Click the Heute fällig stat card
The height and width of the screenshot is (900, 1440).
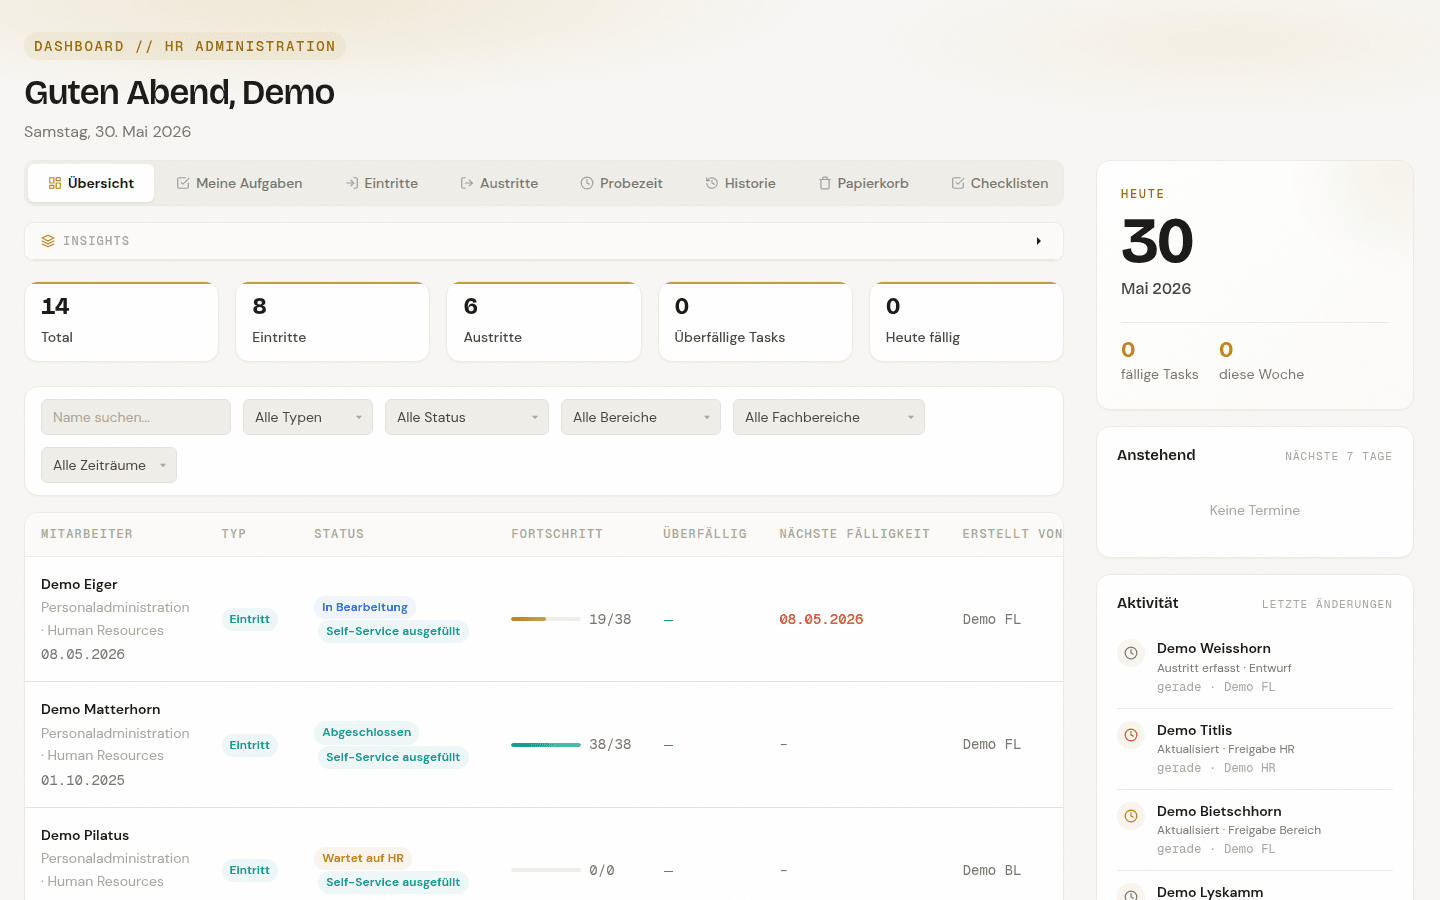coord(966,321)
